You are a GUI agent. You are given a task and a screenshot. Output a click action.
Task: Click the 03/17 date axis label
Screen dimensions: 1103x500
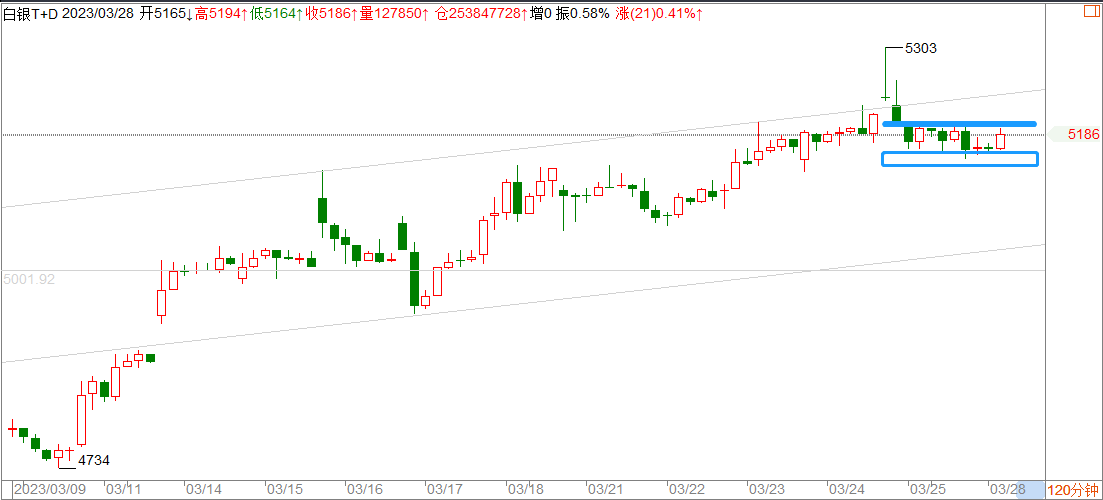pos(446,489)
